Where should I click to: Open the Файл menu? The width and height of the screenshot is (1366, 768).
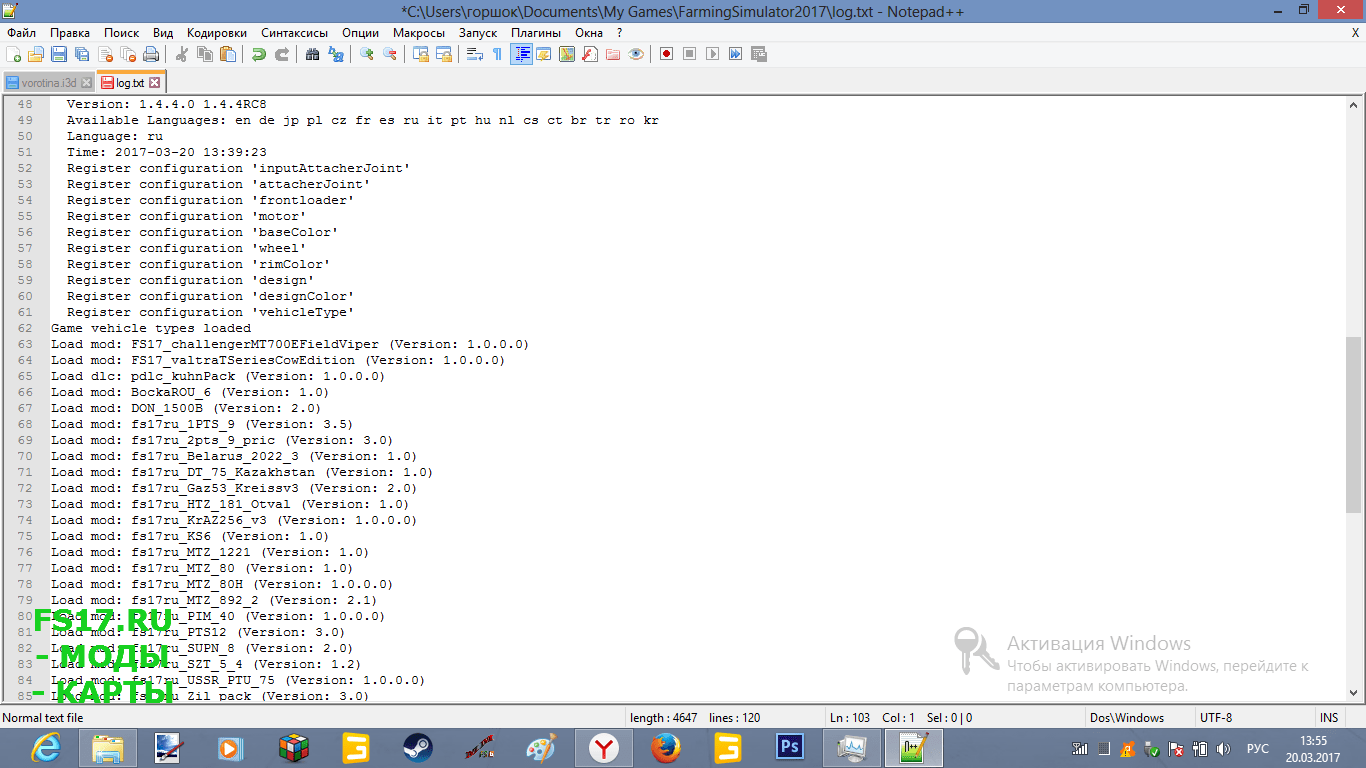point(21,33)
